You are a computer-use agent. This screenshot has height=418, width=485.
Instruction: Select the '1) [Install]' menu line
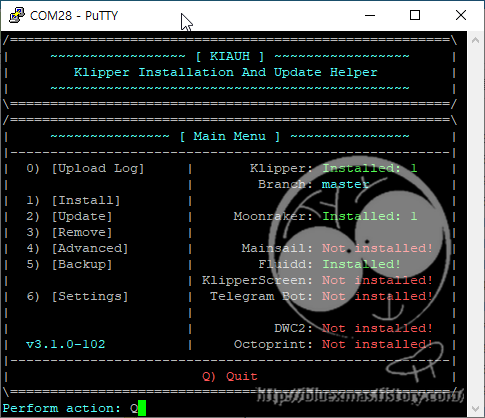tap(73, 200)
